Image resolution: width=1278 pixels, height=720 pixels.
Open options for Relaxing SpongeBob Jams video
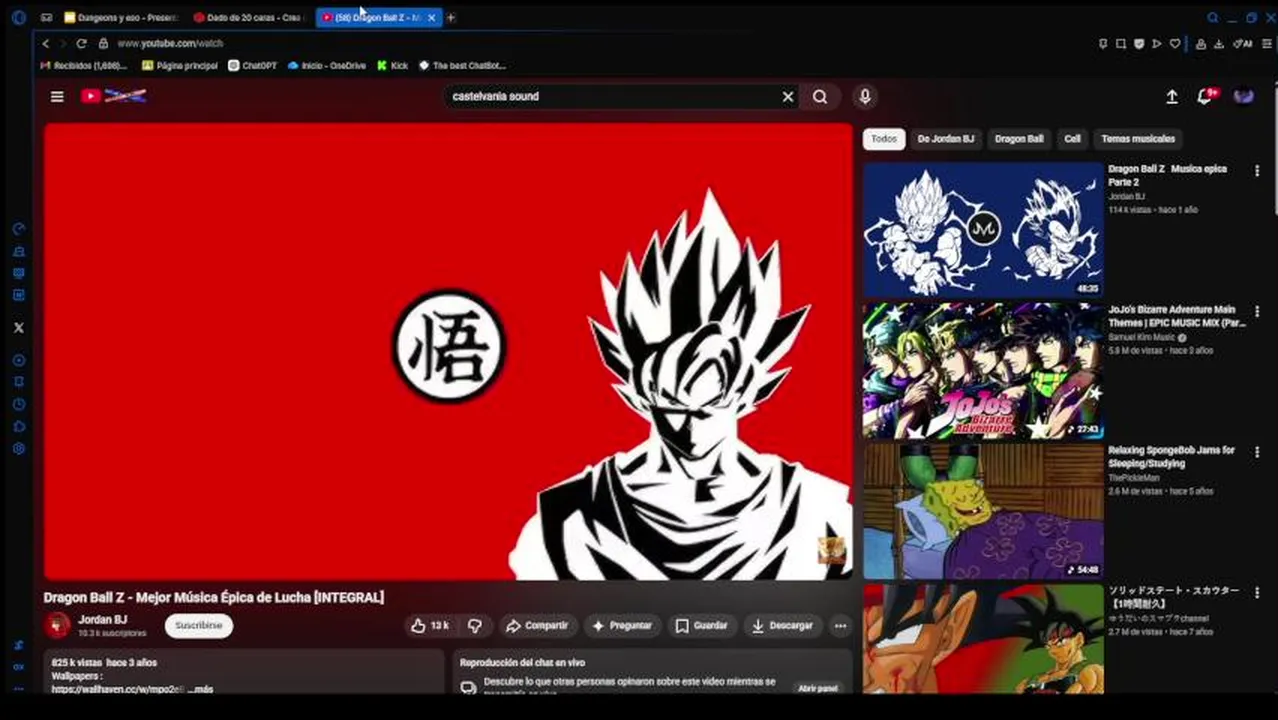[1257, 453]
